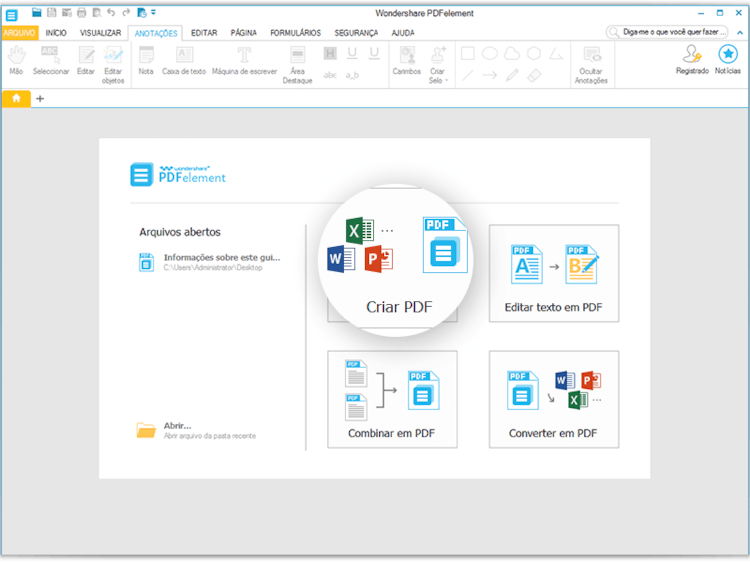Screen dimensions: 750x563
Task: Click the Highlight H icon
Action: (x=330, y=53)
